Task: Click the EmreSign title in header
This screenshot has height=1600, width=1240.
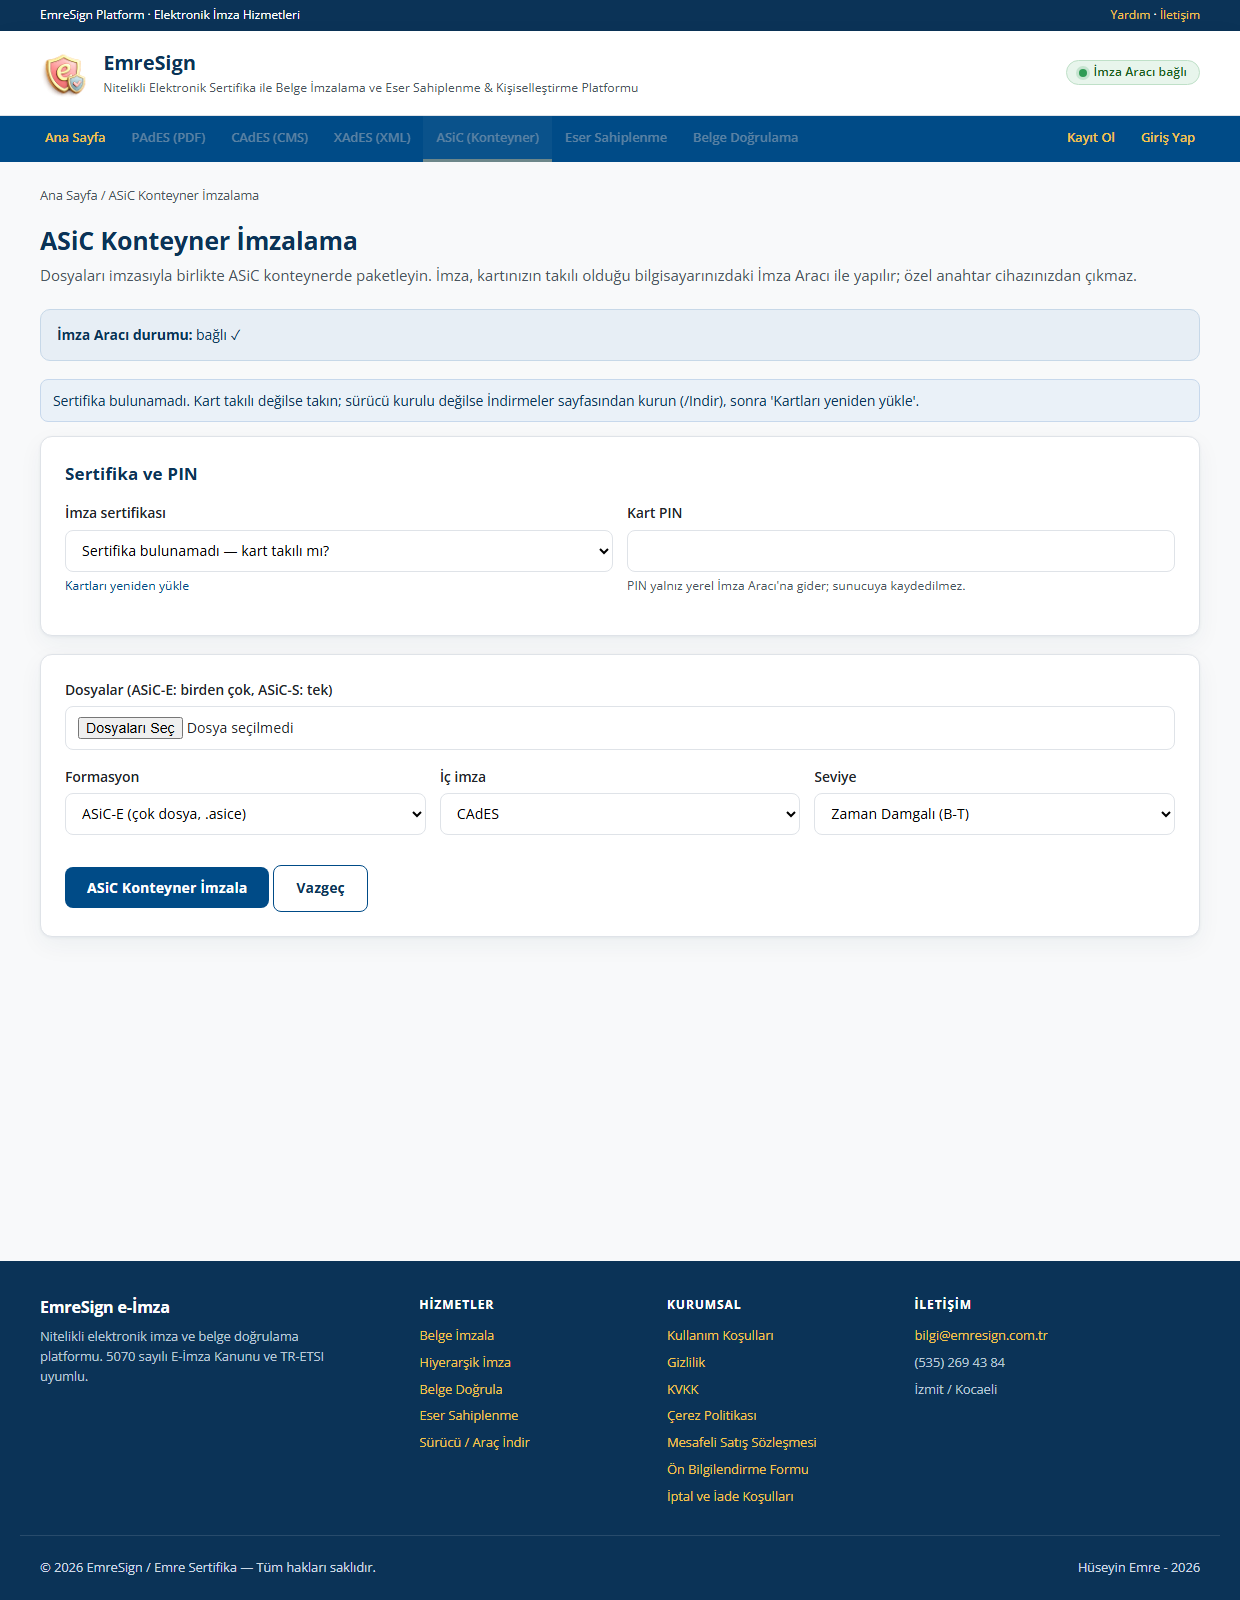Action: coord(150,63)
